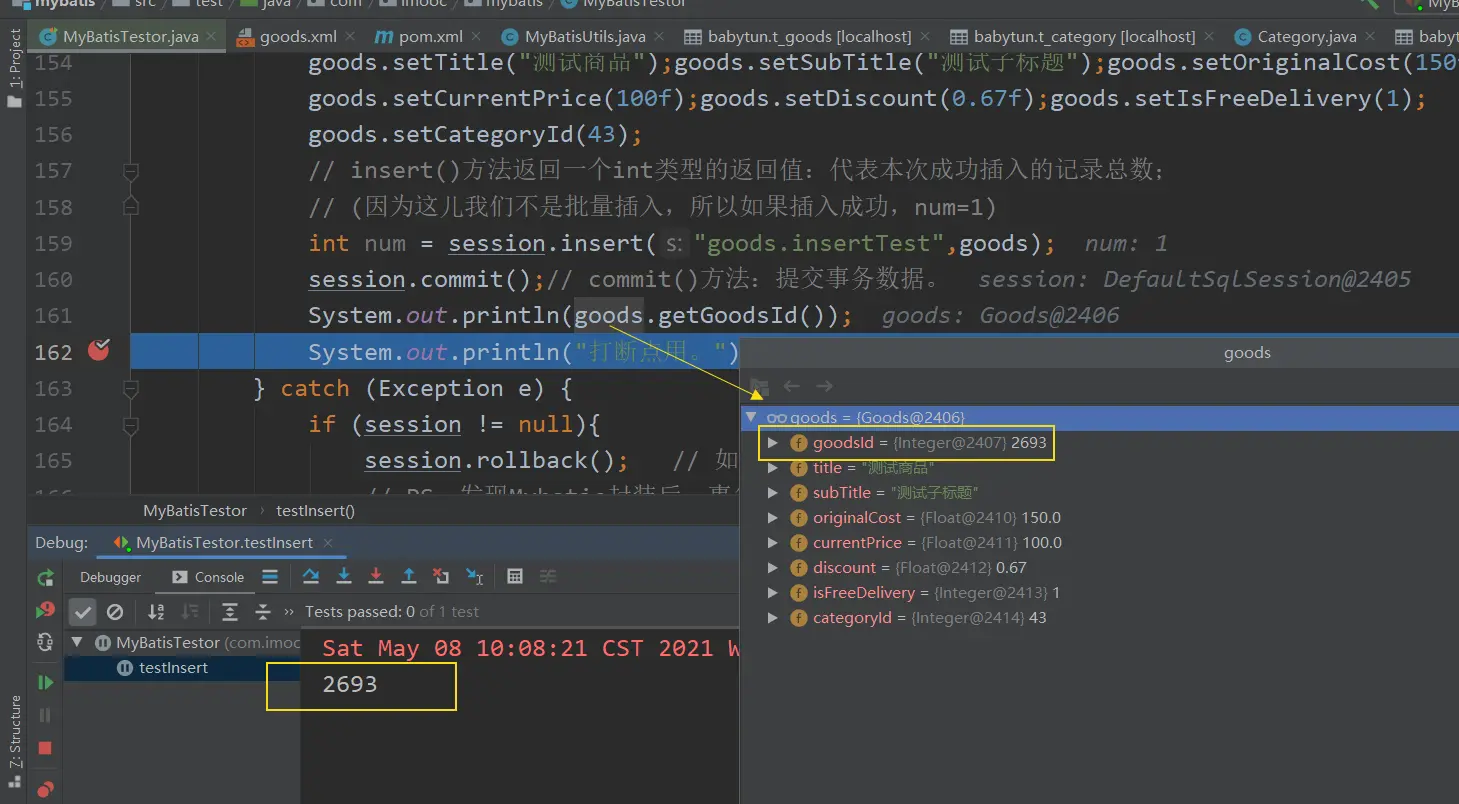Expand the discount field node
The height and width of the screenshot is (804, 1459).
(772, 568)
